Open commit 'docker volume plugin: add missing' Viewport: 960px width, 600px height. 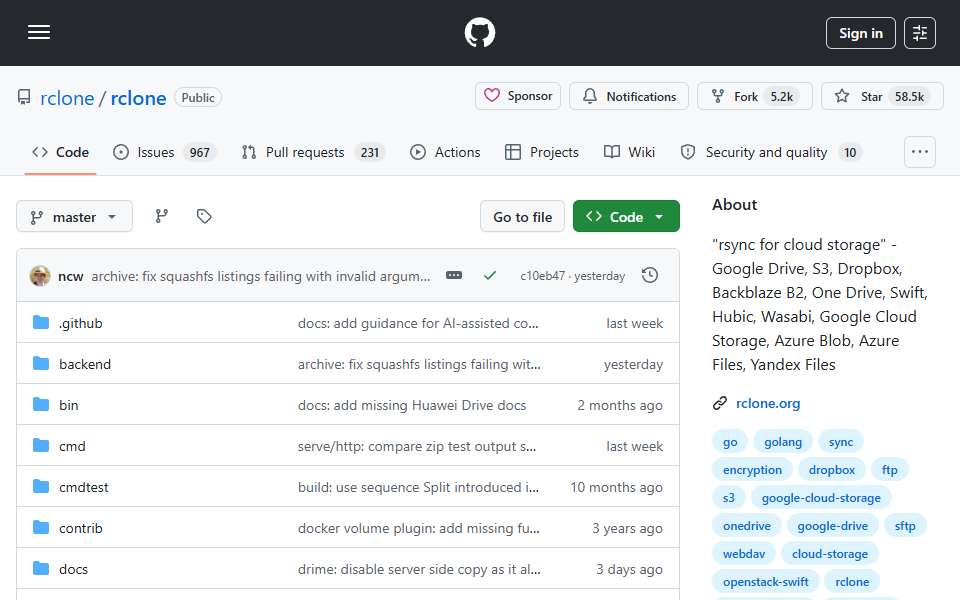coord(419,528)
